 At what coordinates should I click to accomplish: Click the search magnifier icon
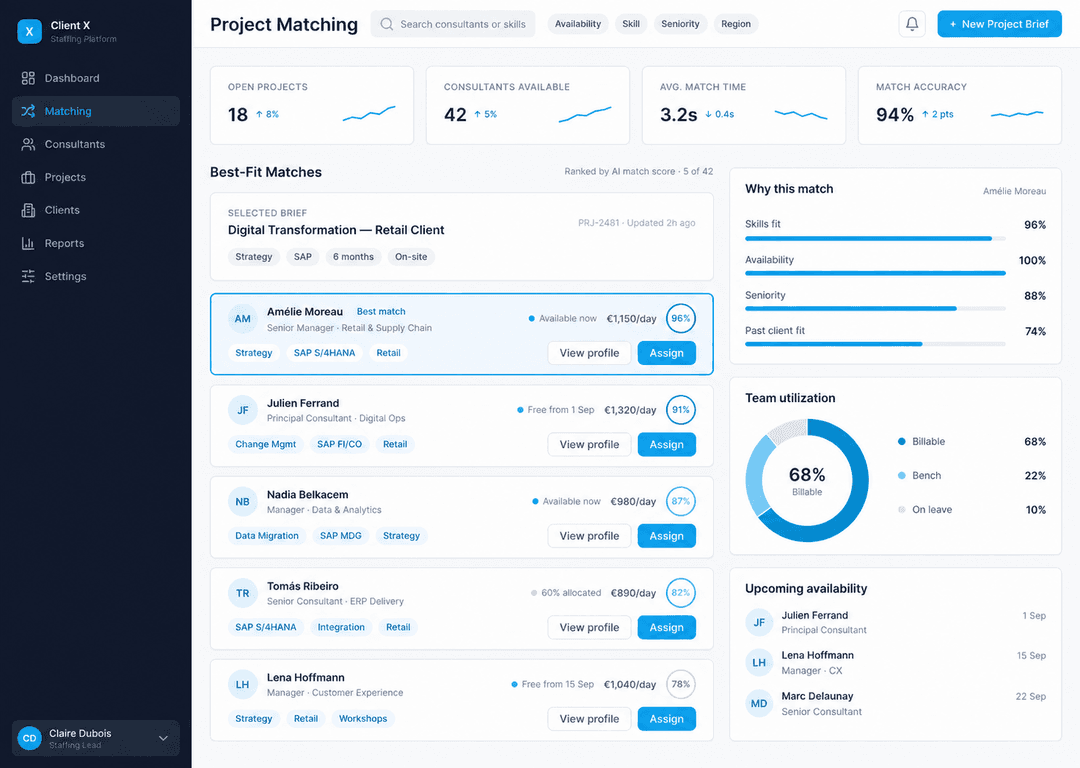pyautogui.click(x=387, y=24)
